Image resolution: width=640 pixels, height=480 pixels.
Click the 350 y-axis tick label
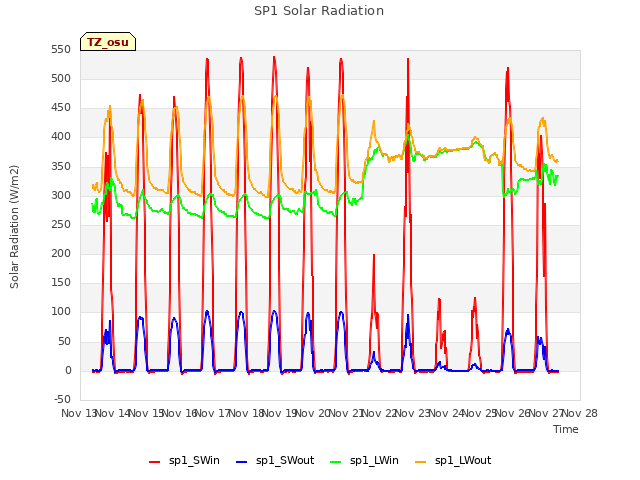point(61,167)
